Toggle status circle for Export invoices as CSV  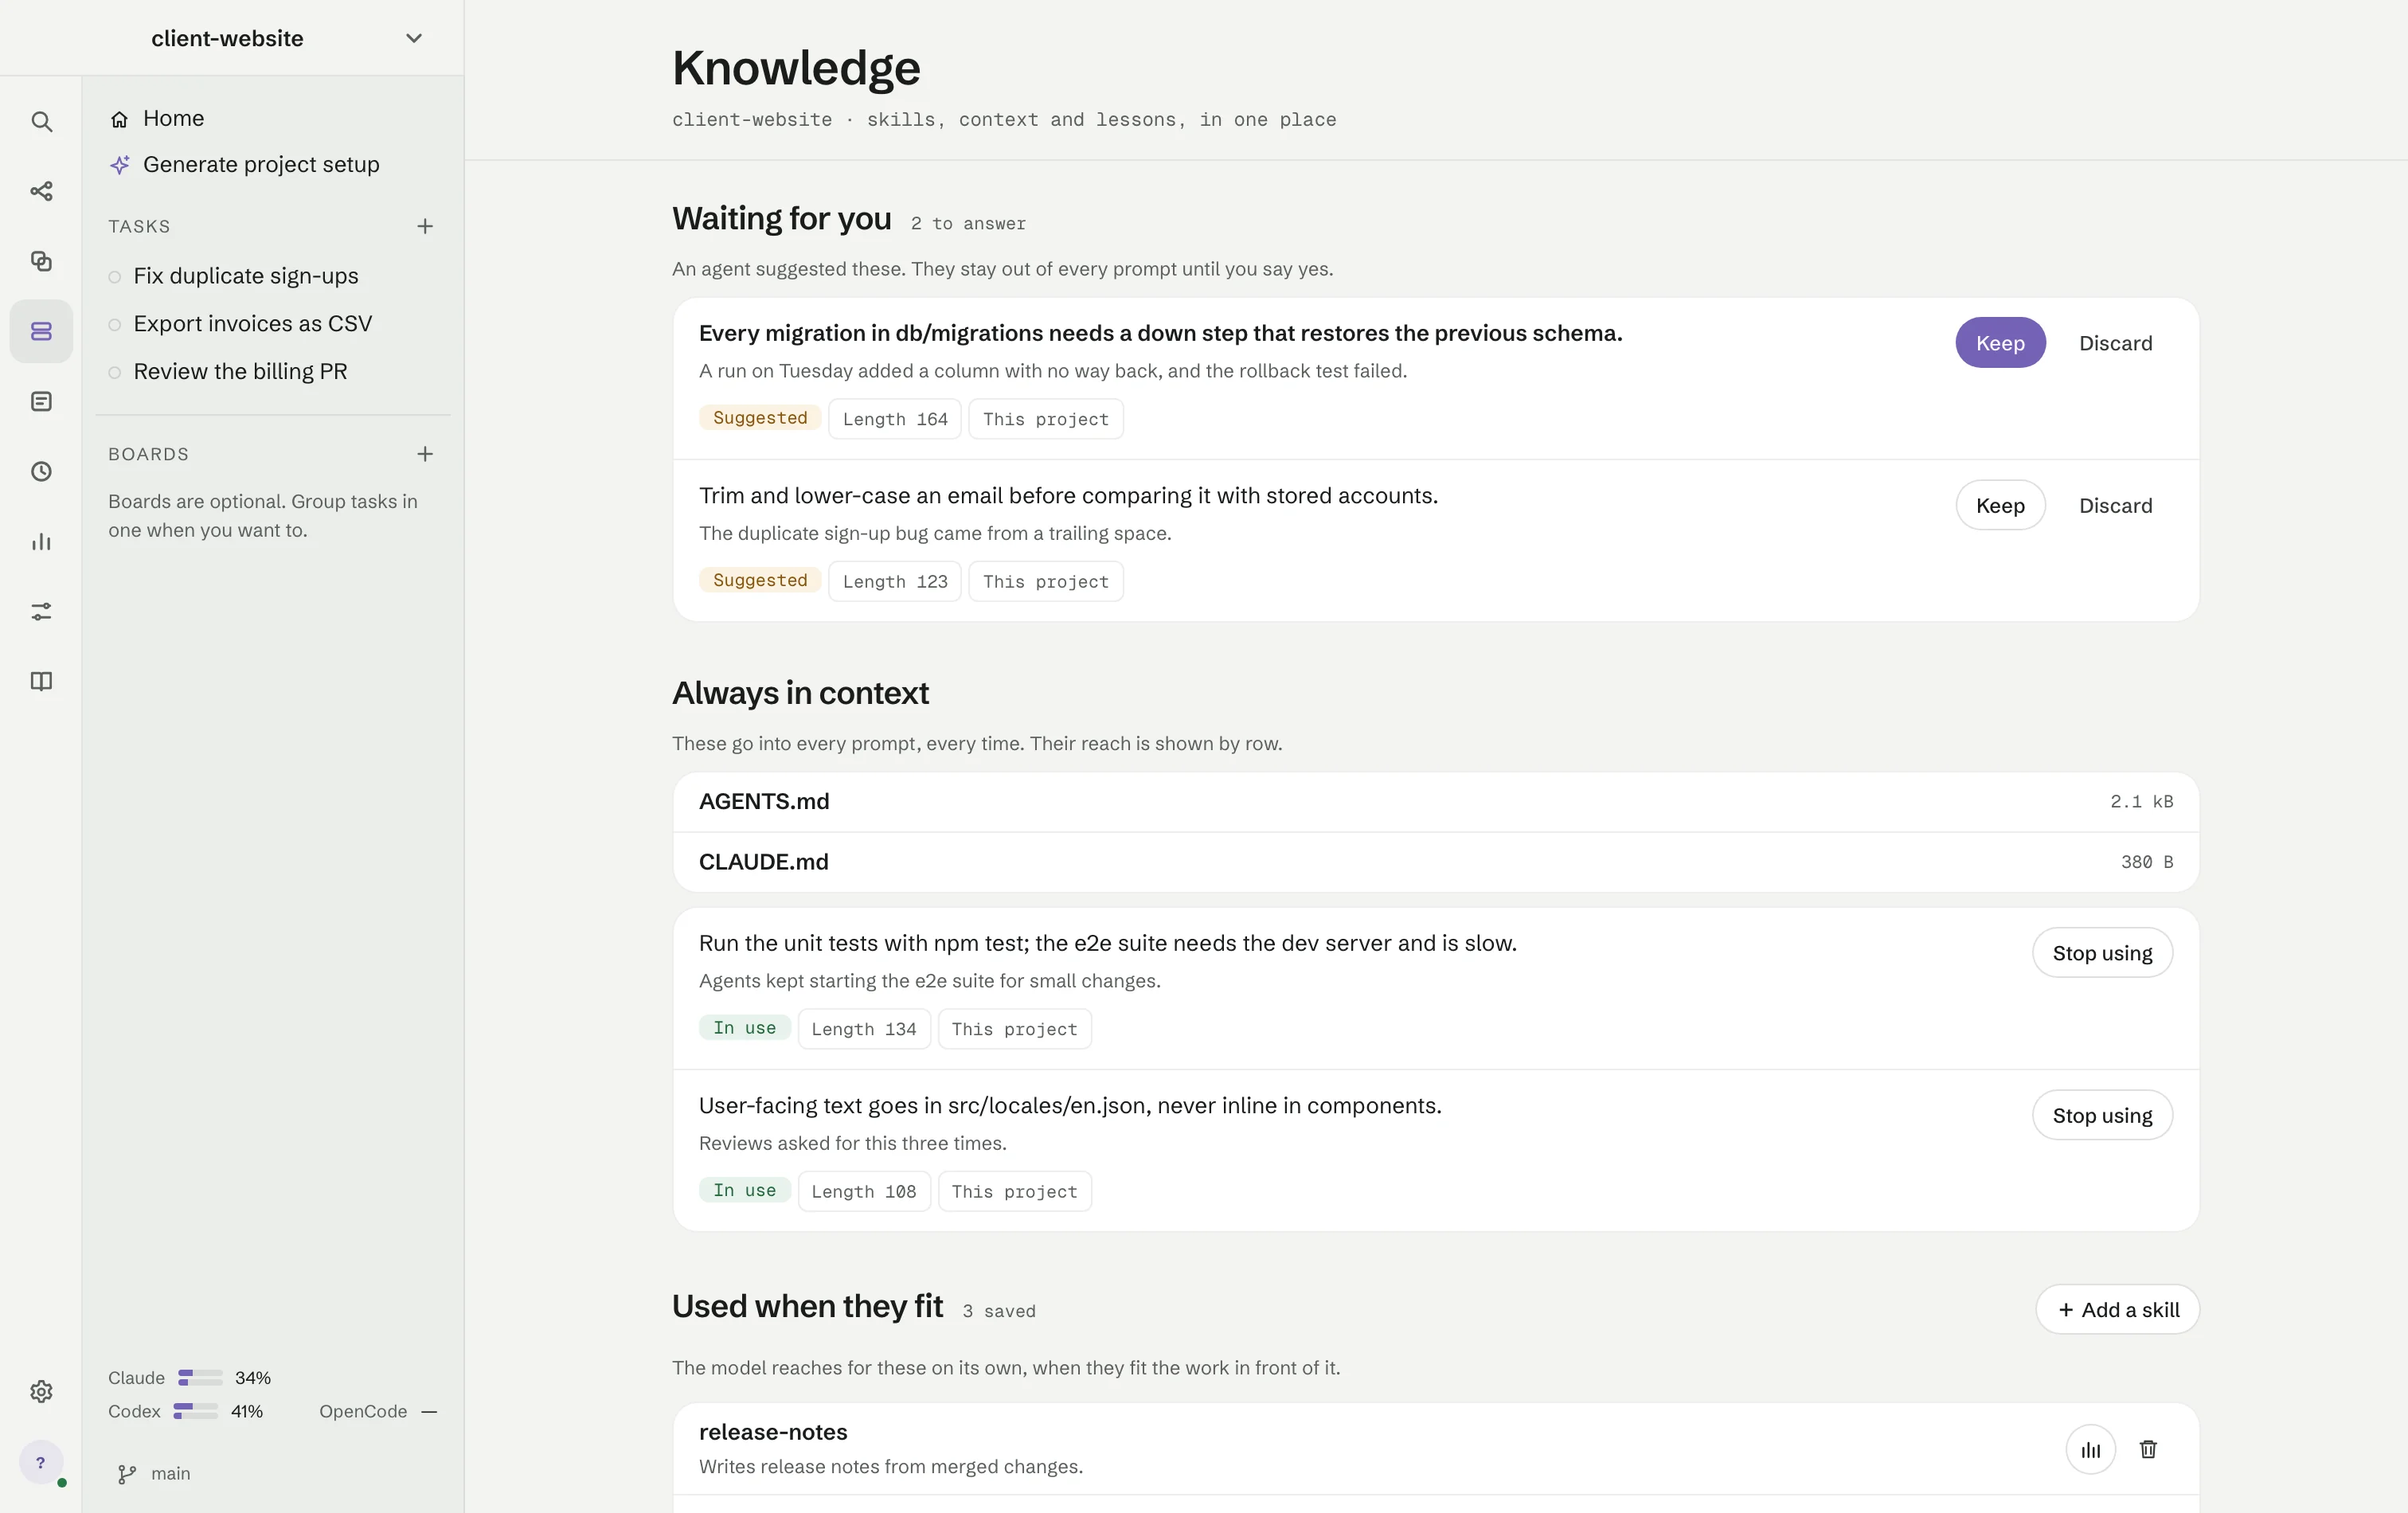pyautogui.click(x=114, y=325)
